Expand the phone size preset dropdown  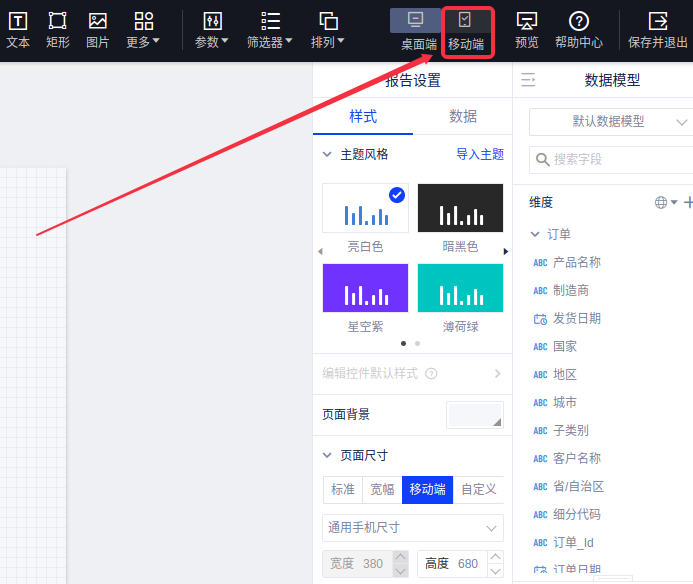pyautogui.click(x=412, y=527)
